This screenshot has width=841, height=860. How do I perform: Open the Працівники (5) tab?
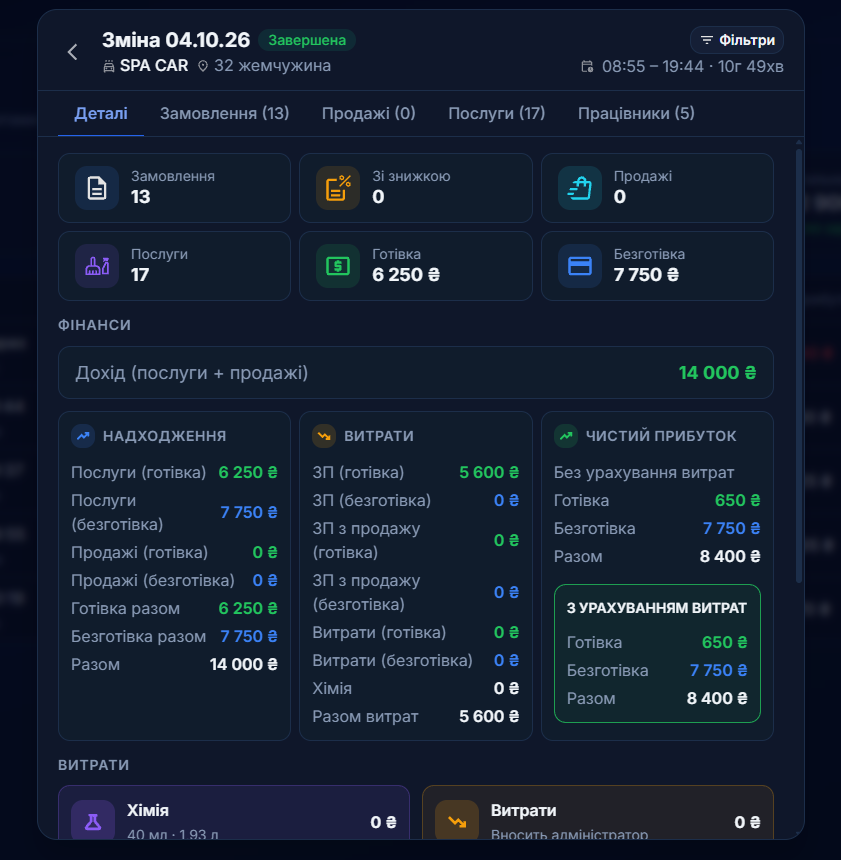(636, 114)
